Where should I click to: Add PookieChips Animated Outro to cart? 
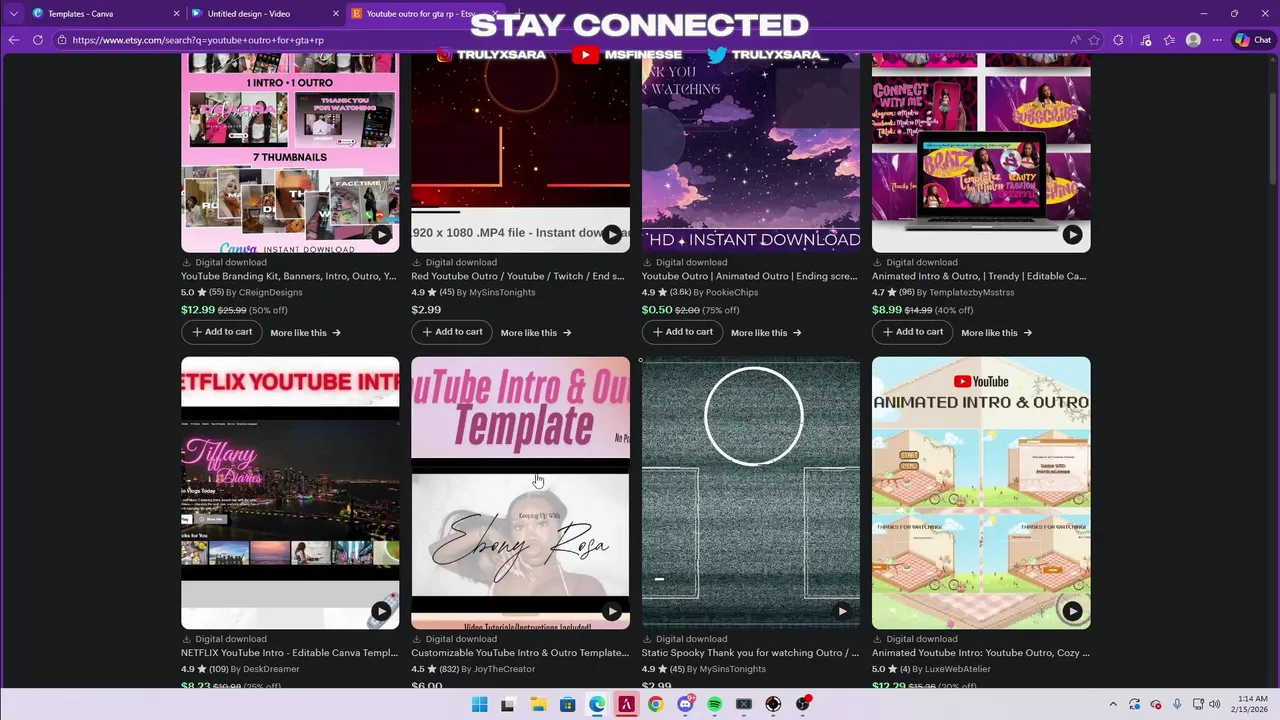[x=682, y=332]
